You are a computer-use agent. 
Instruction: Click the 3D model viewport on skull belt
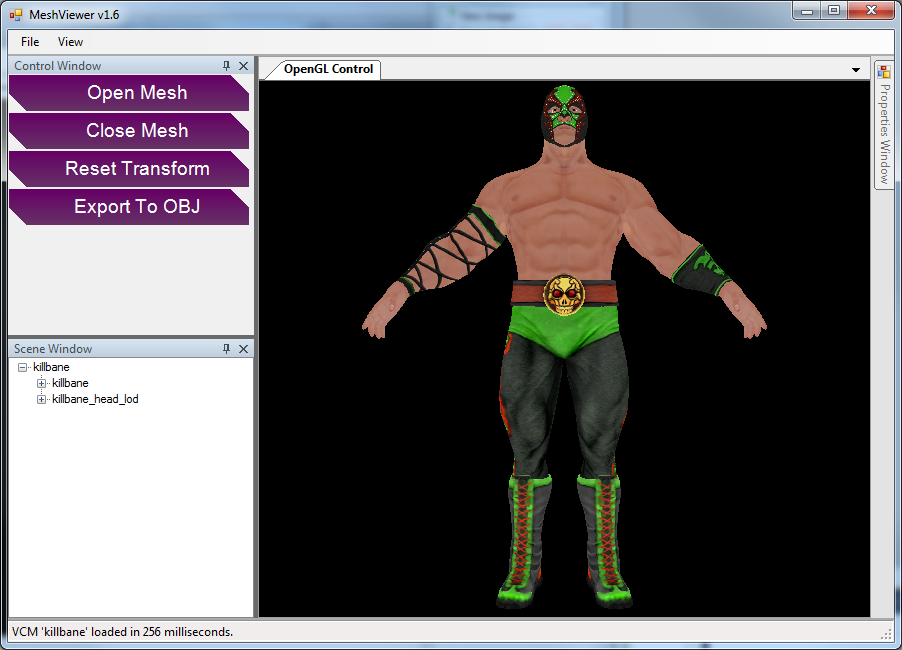[564, 295]
